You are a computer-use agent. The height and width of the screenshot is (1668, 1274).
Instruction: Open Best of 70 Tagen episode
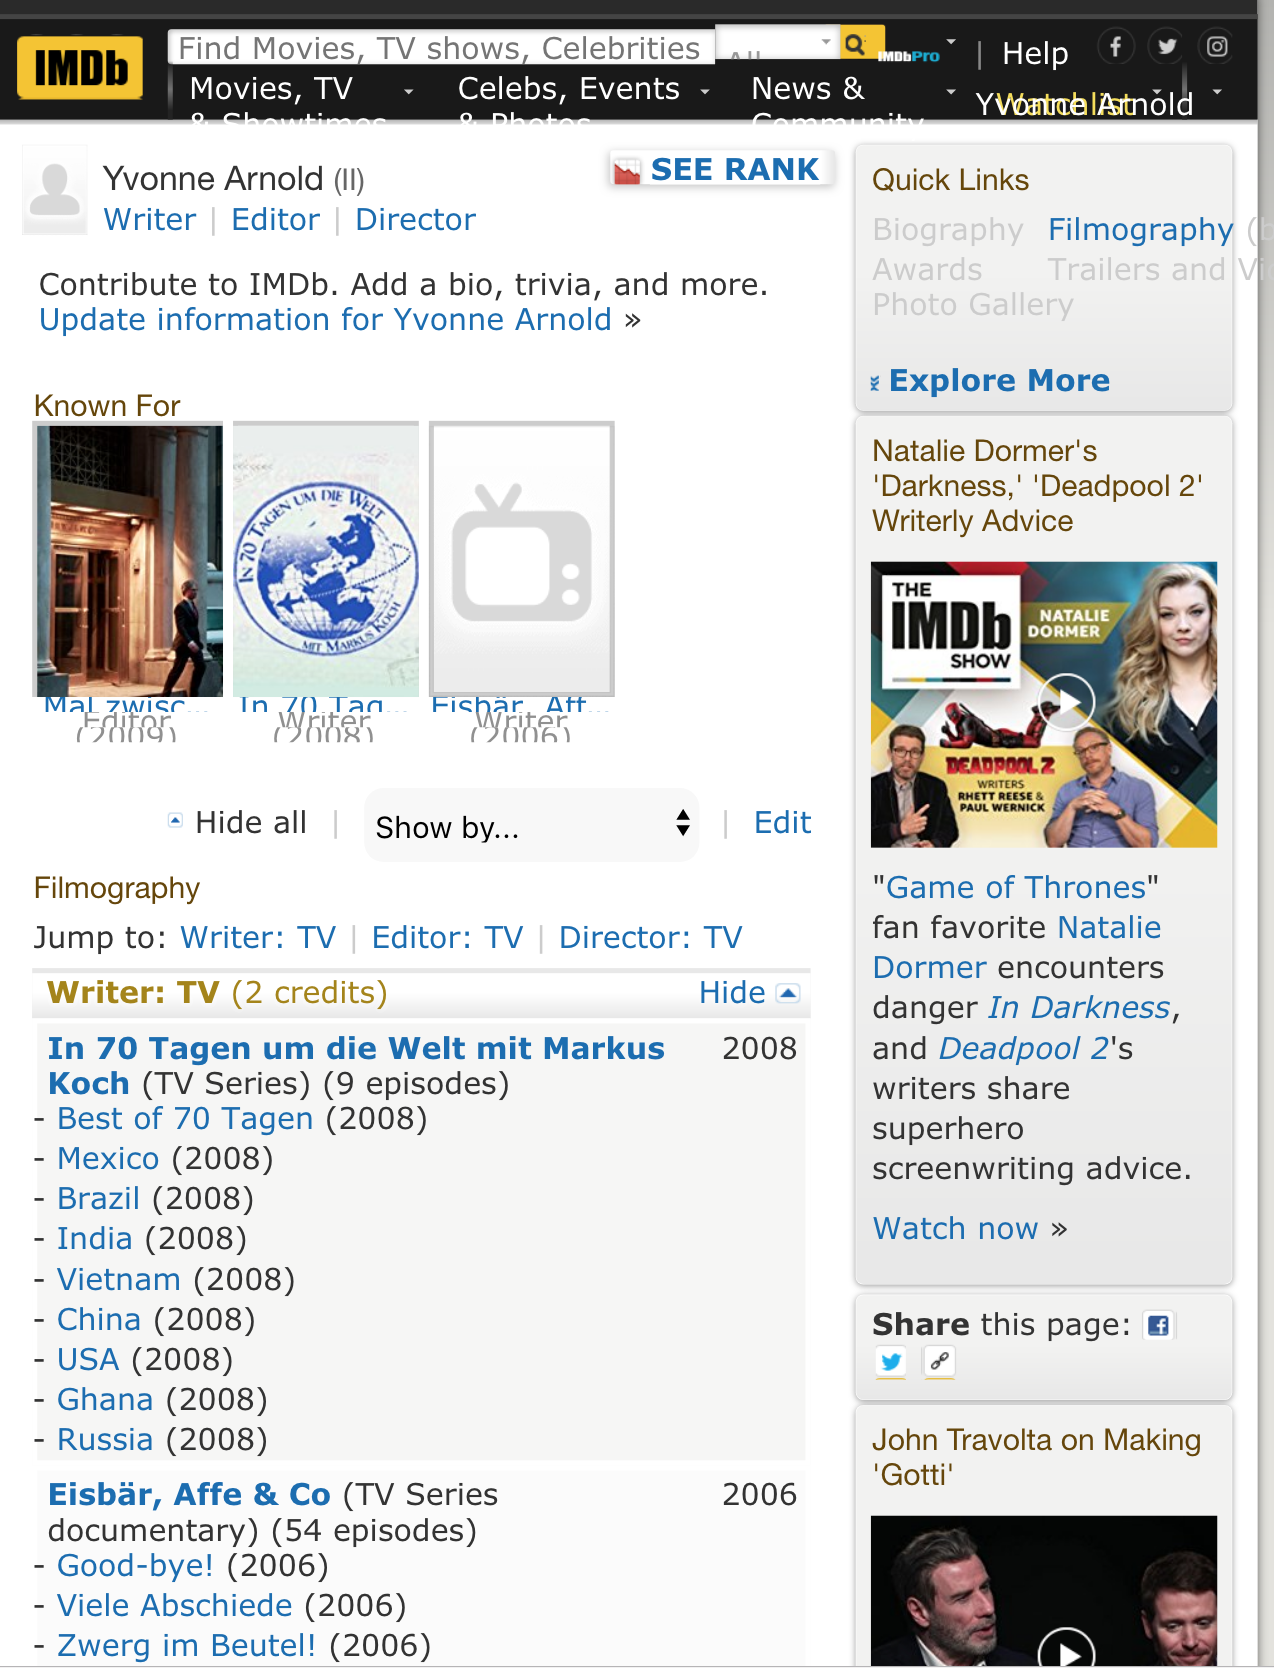point(185,1119)
